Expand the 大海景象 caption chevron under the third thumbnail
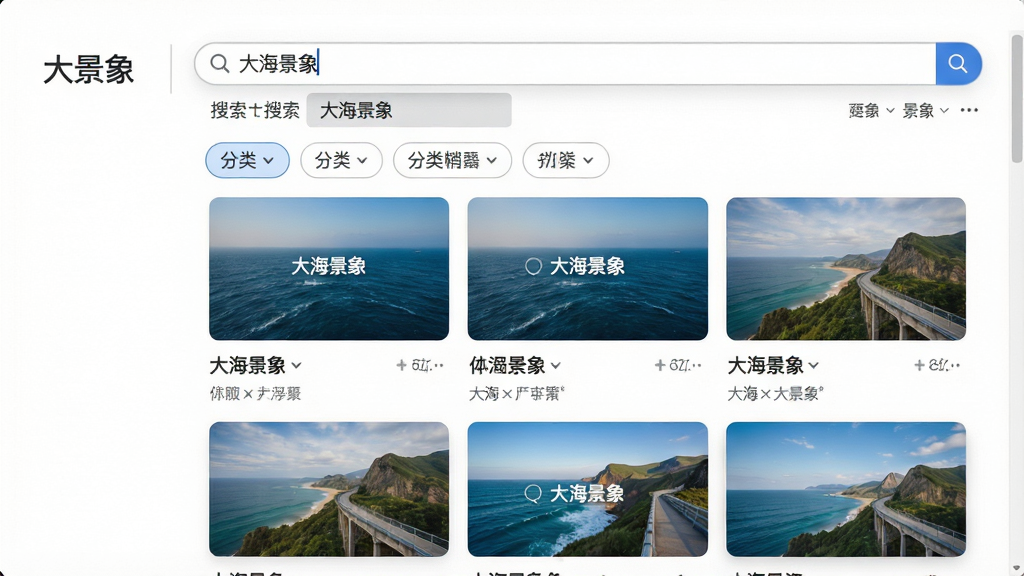 pos(814,366)
